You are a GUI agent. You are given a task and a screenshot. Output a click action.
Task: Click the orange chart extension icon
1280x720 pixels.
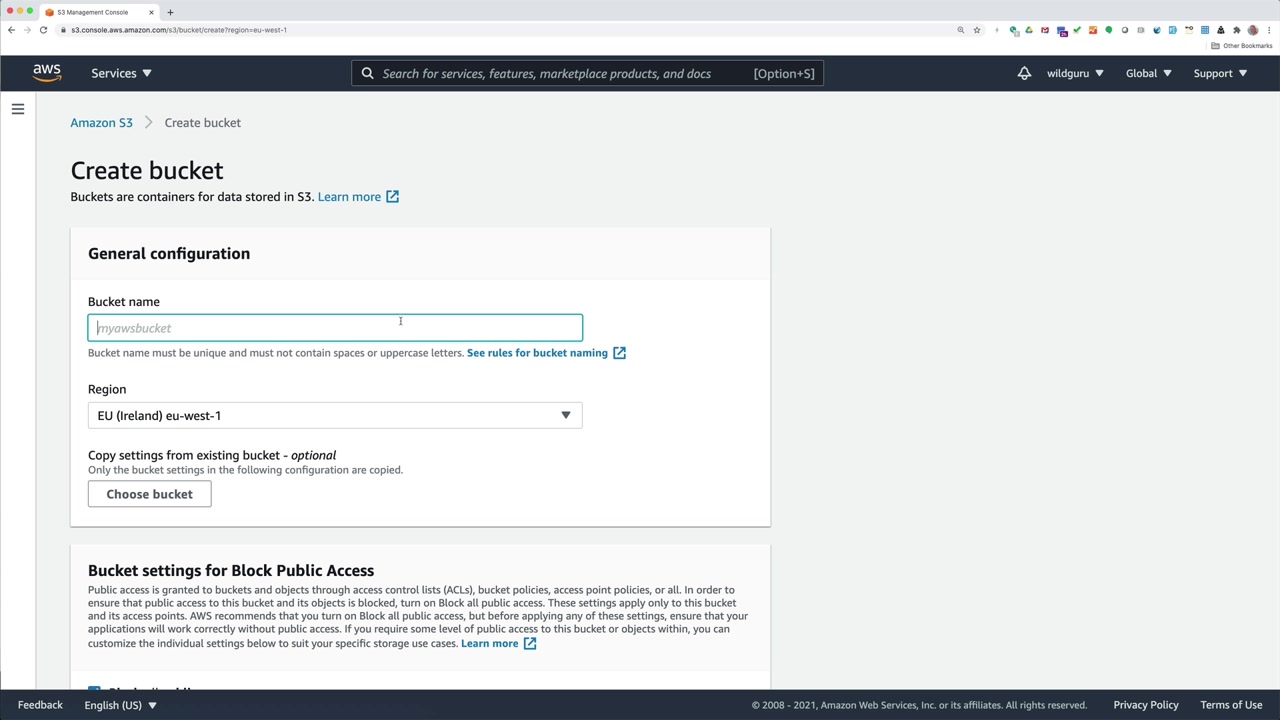[x=1093, y=30]
